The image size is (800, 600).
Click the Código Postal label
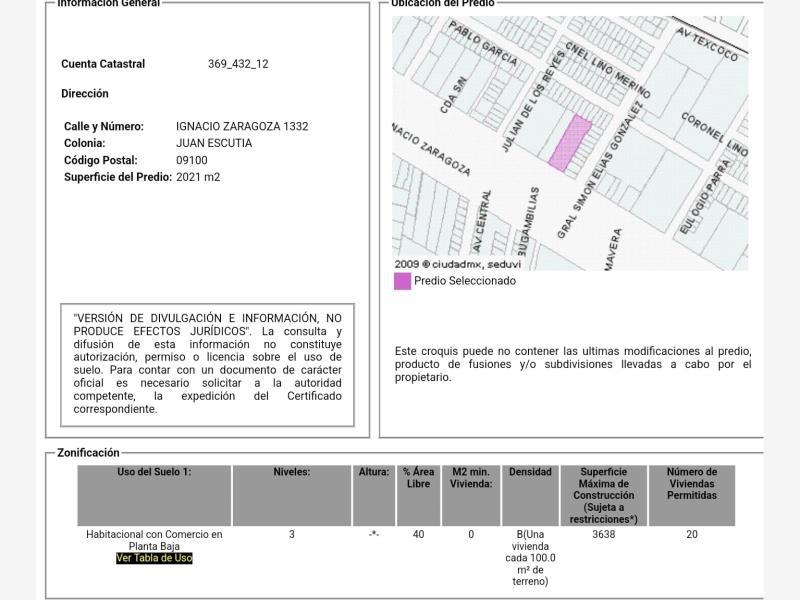pyautogui.click(x=101, y=160)
